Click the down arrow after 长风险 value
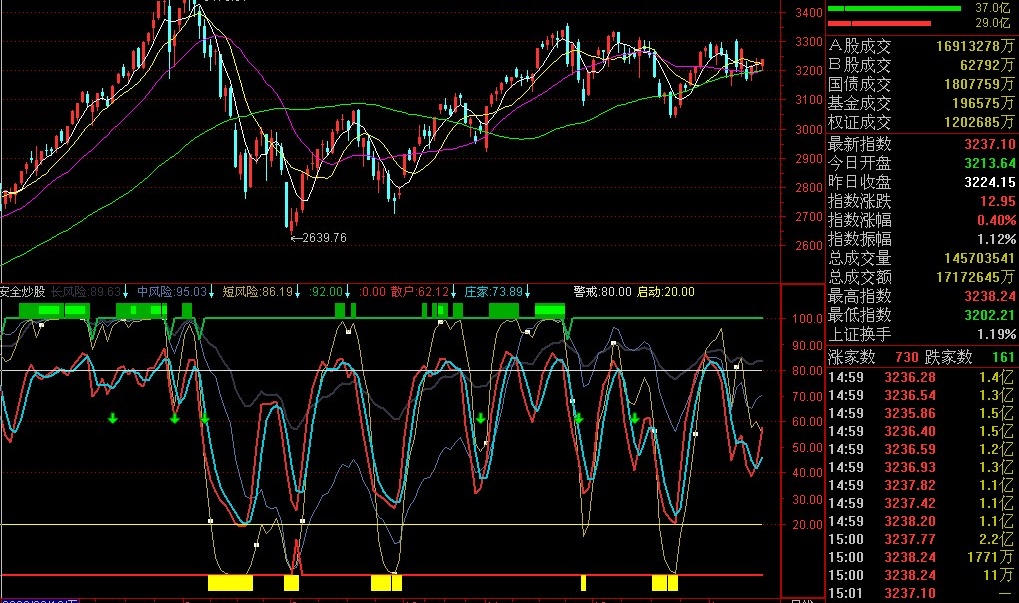Viewport: 1019px width, 603px height. click(125, 292)
